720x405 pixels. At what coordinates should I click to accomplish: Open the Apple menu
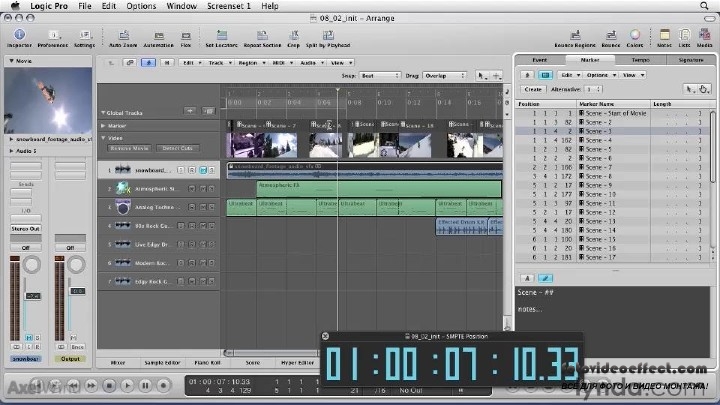pyautogui.click(x=15, y=6)
